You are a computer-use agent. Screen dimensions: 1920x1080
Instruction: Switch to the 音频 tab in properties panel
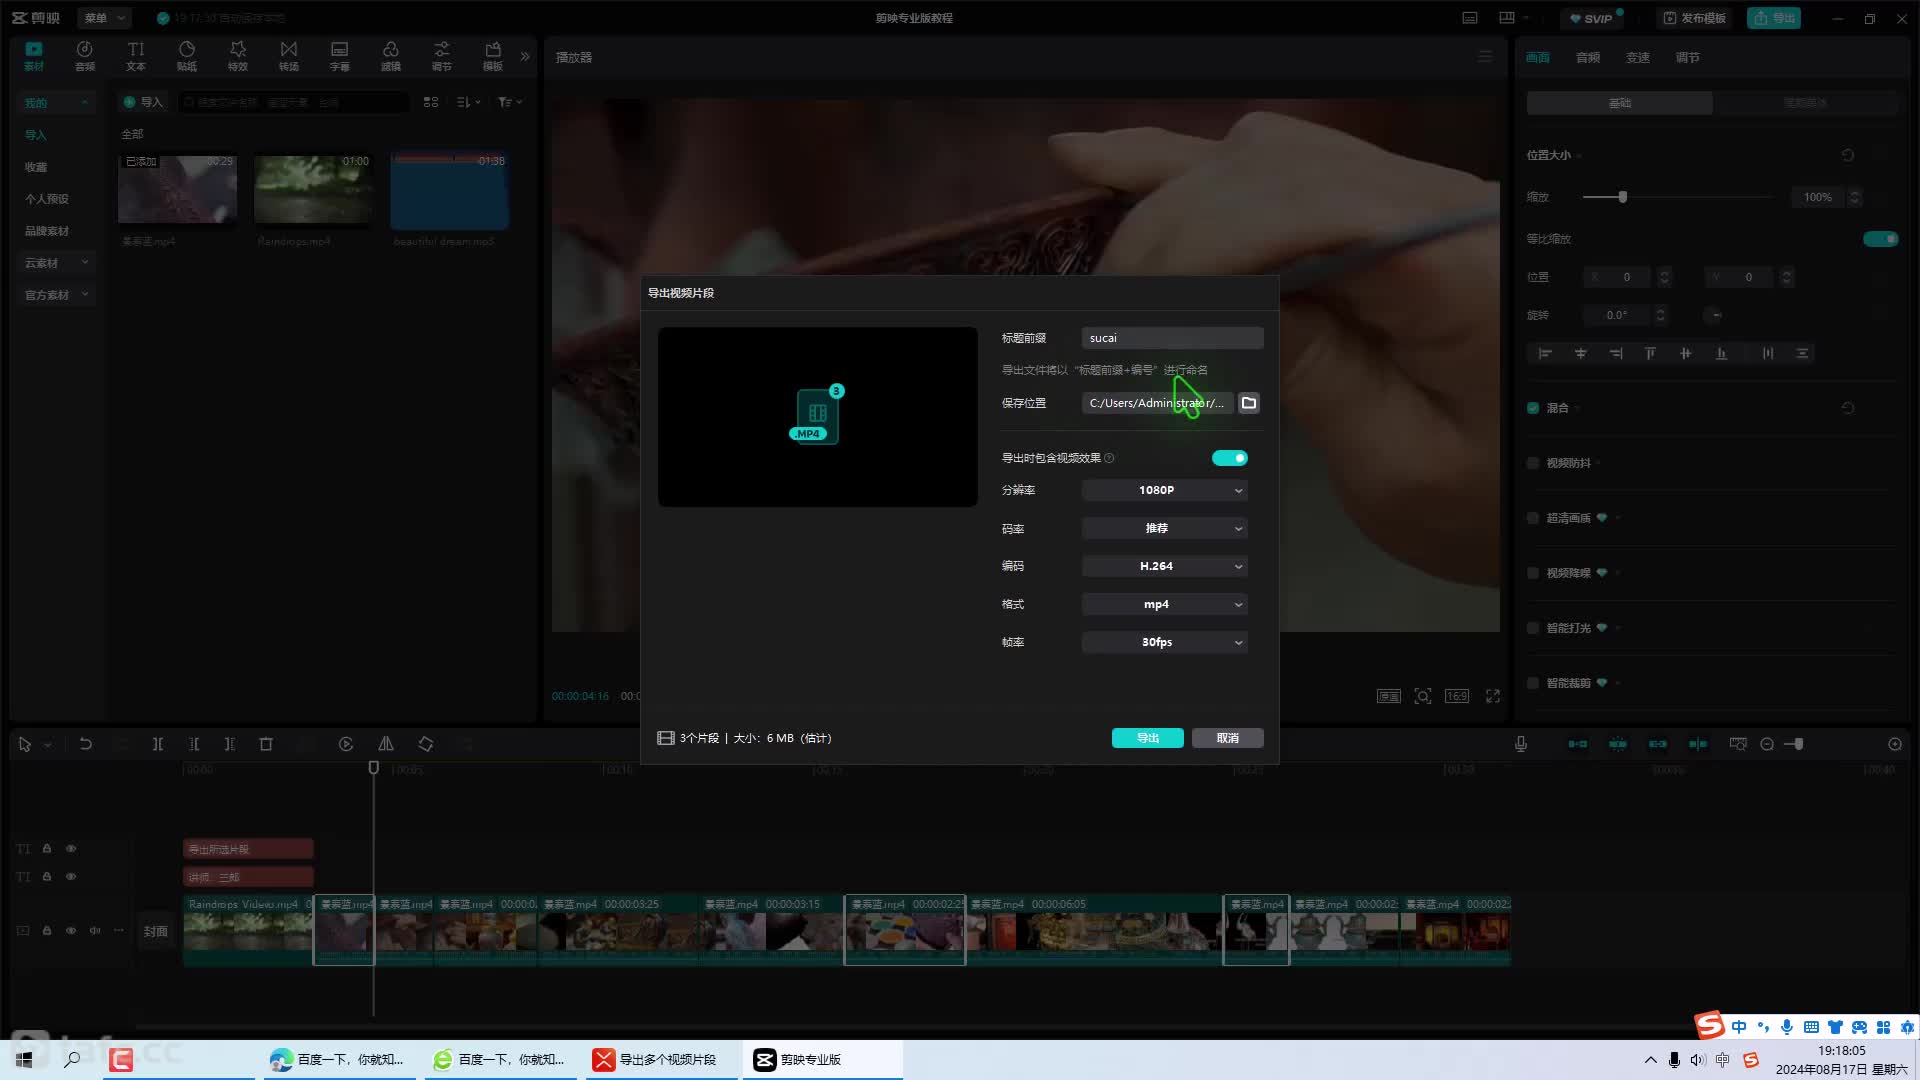1588,57
